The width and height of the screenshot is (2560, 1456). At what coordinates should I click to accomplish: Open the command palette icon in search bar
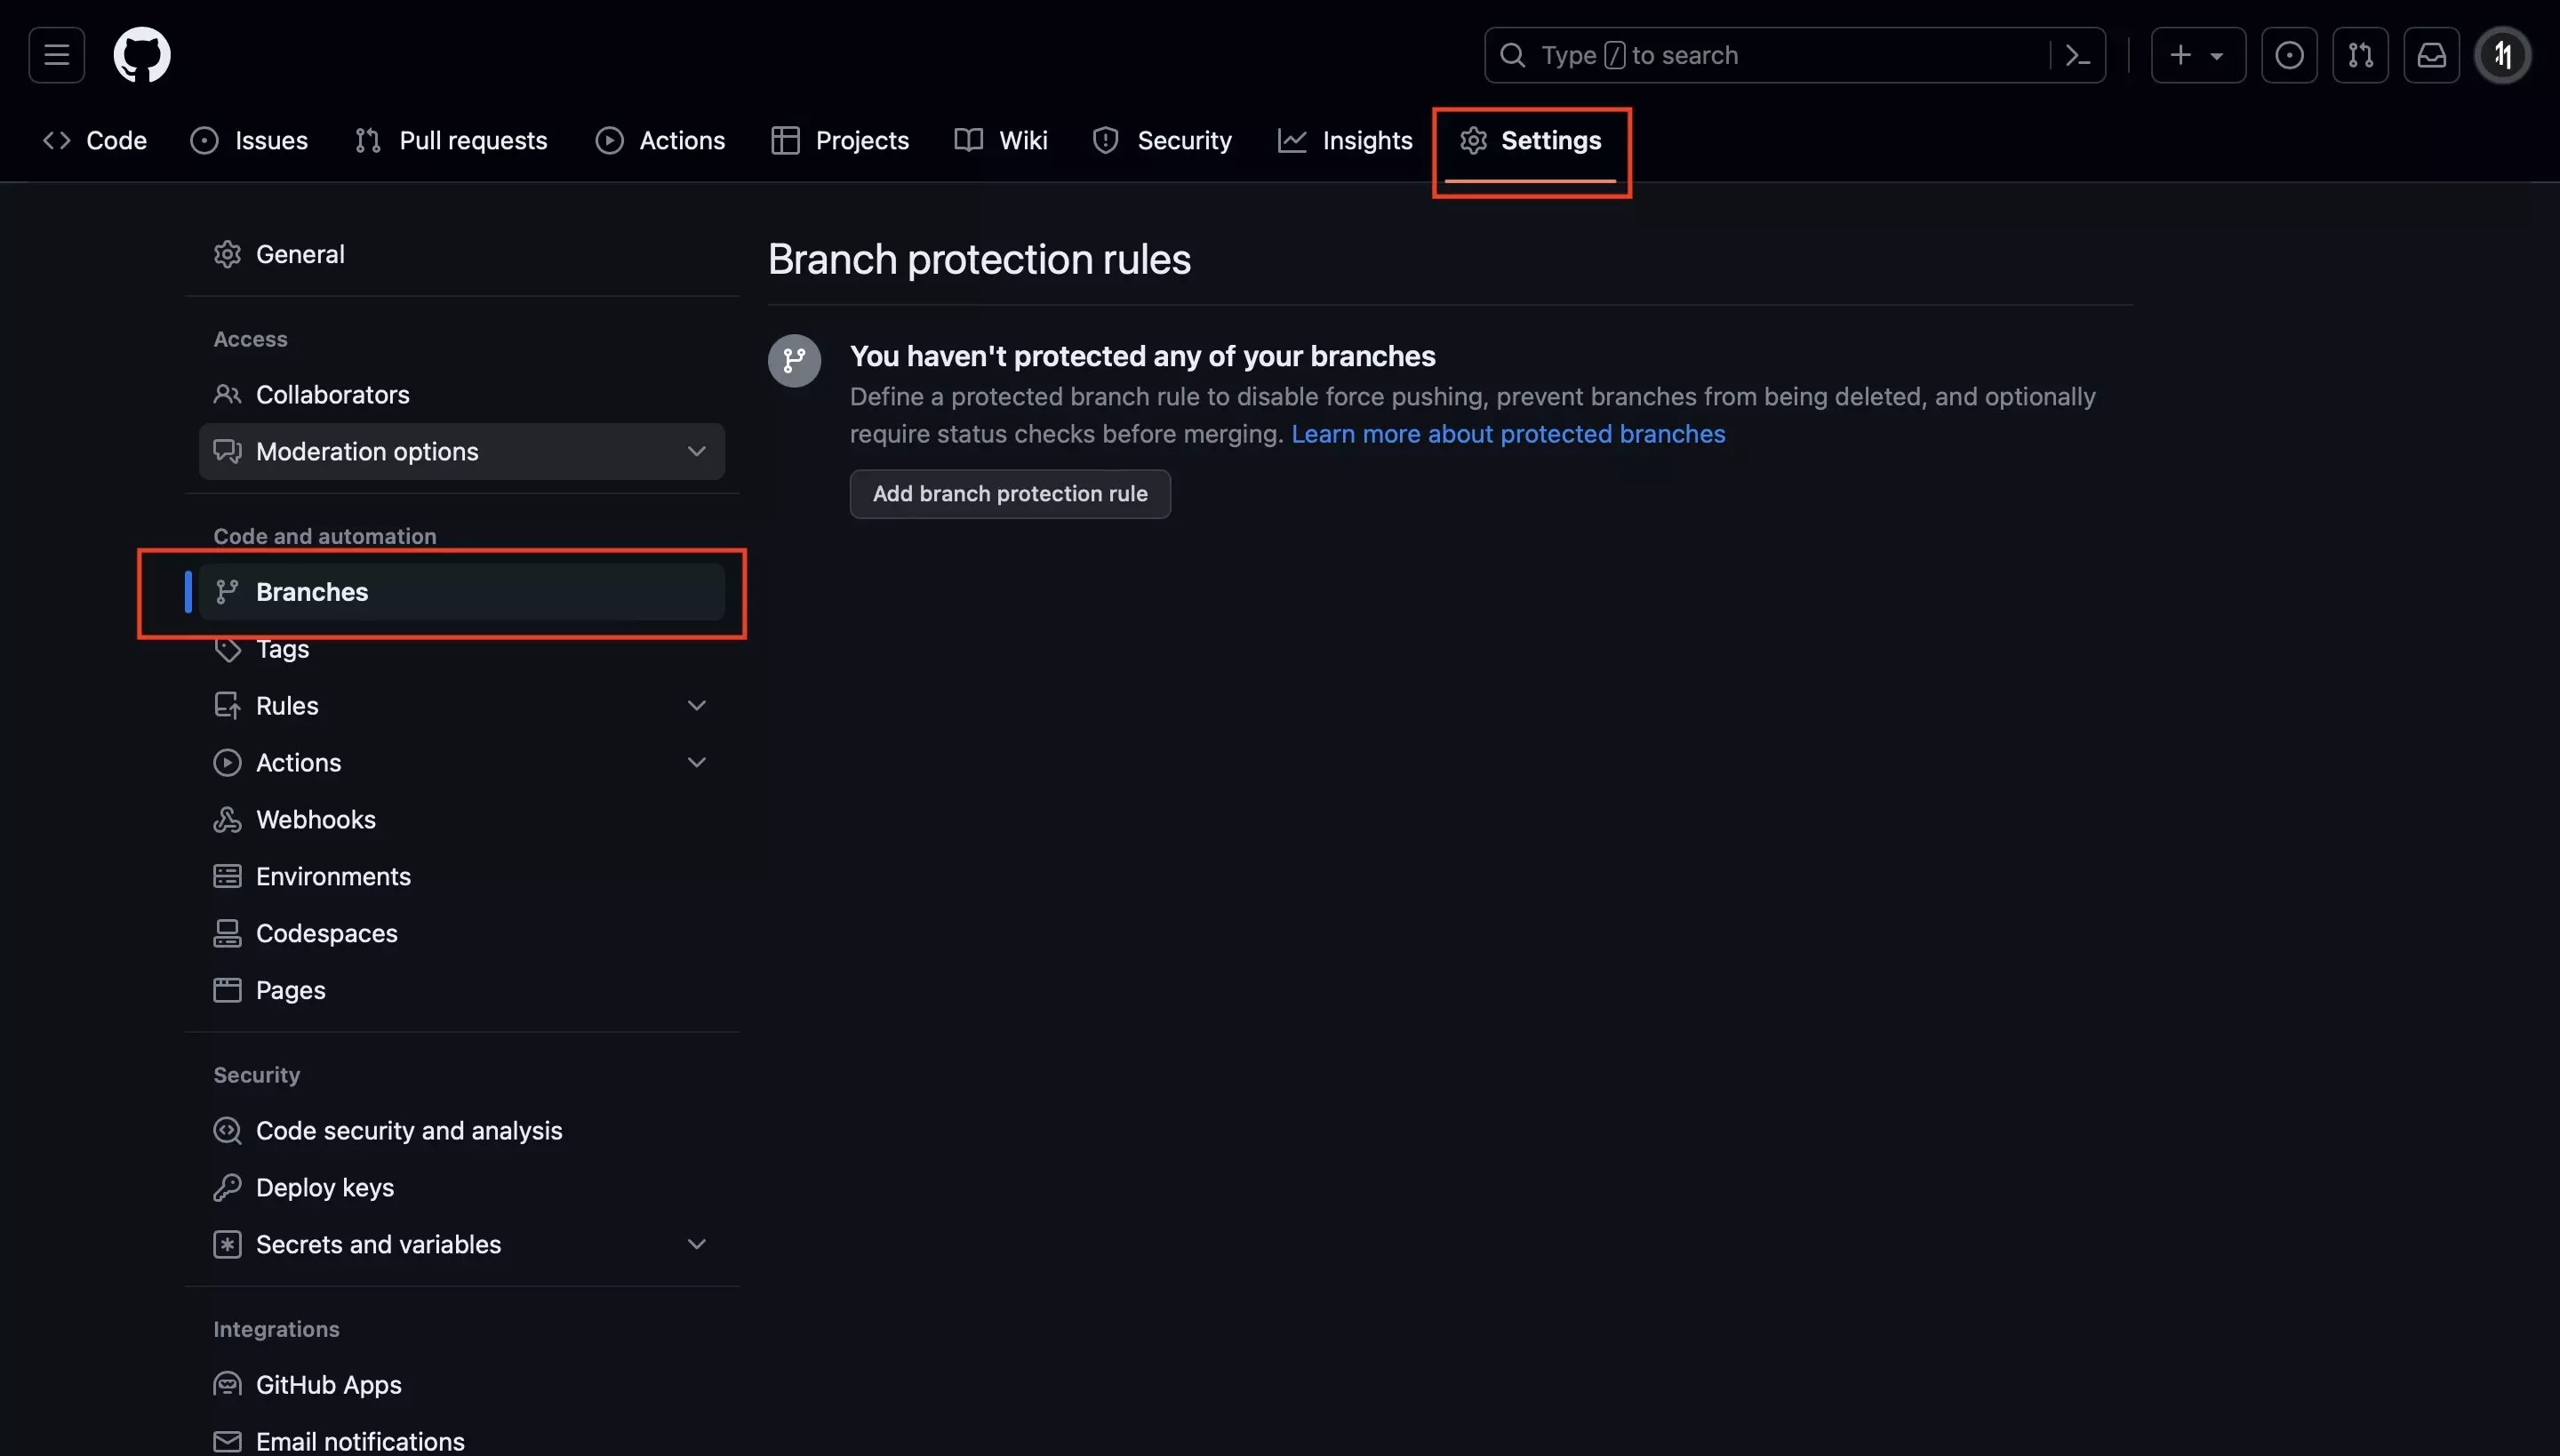[2077, 55]
